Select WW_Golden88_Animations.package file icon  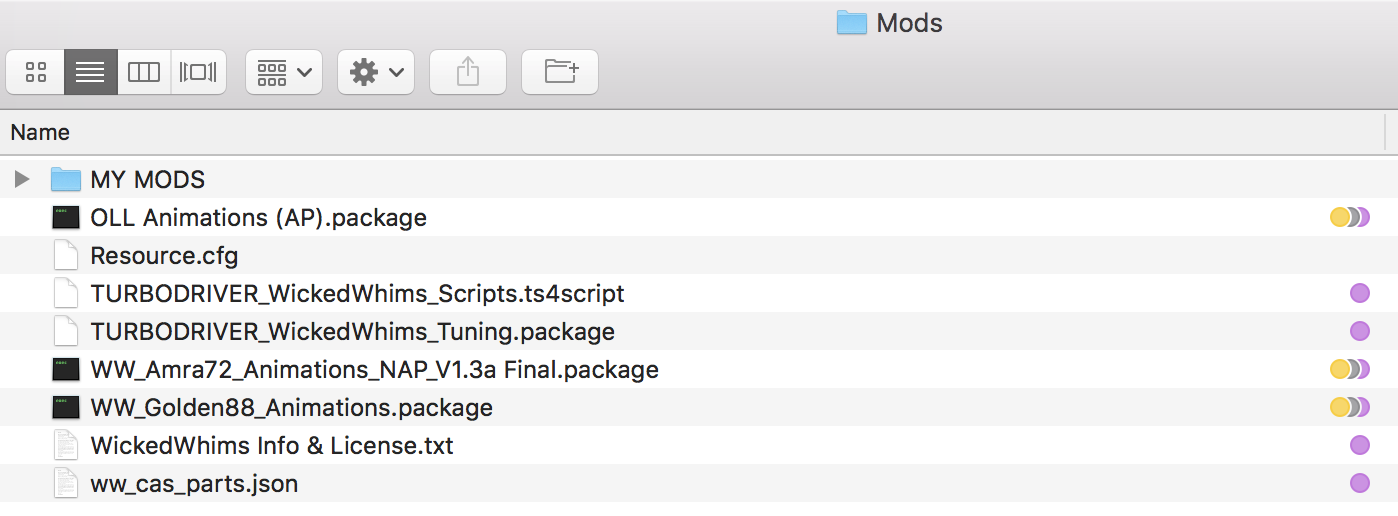click(x=66, y=408)
